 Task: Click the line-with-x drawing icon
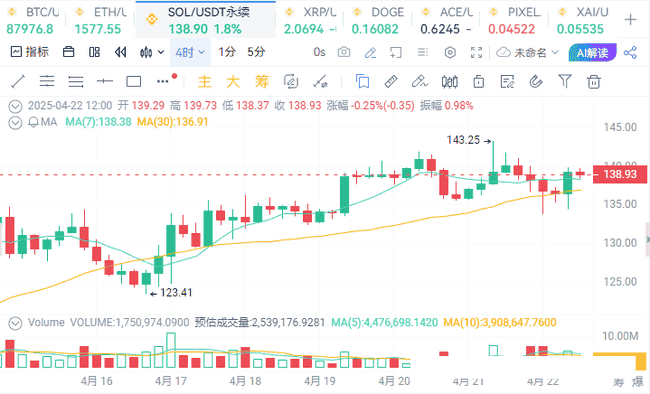coord(320,82)
